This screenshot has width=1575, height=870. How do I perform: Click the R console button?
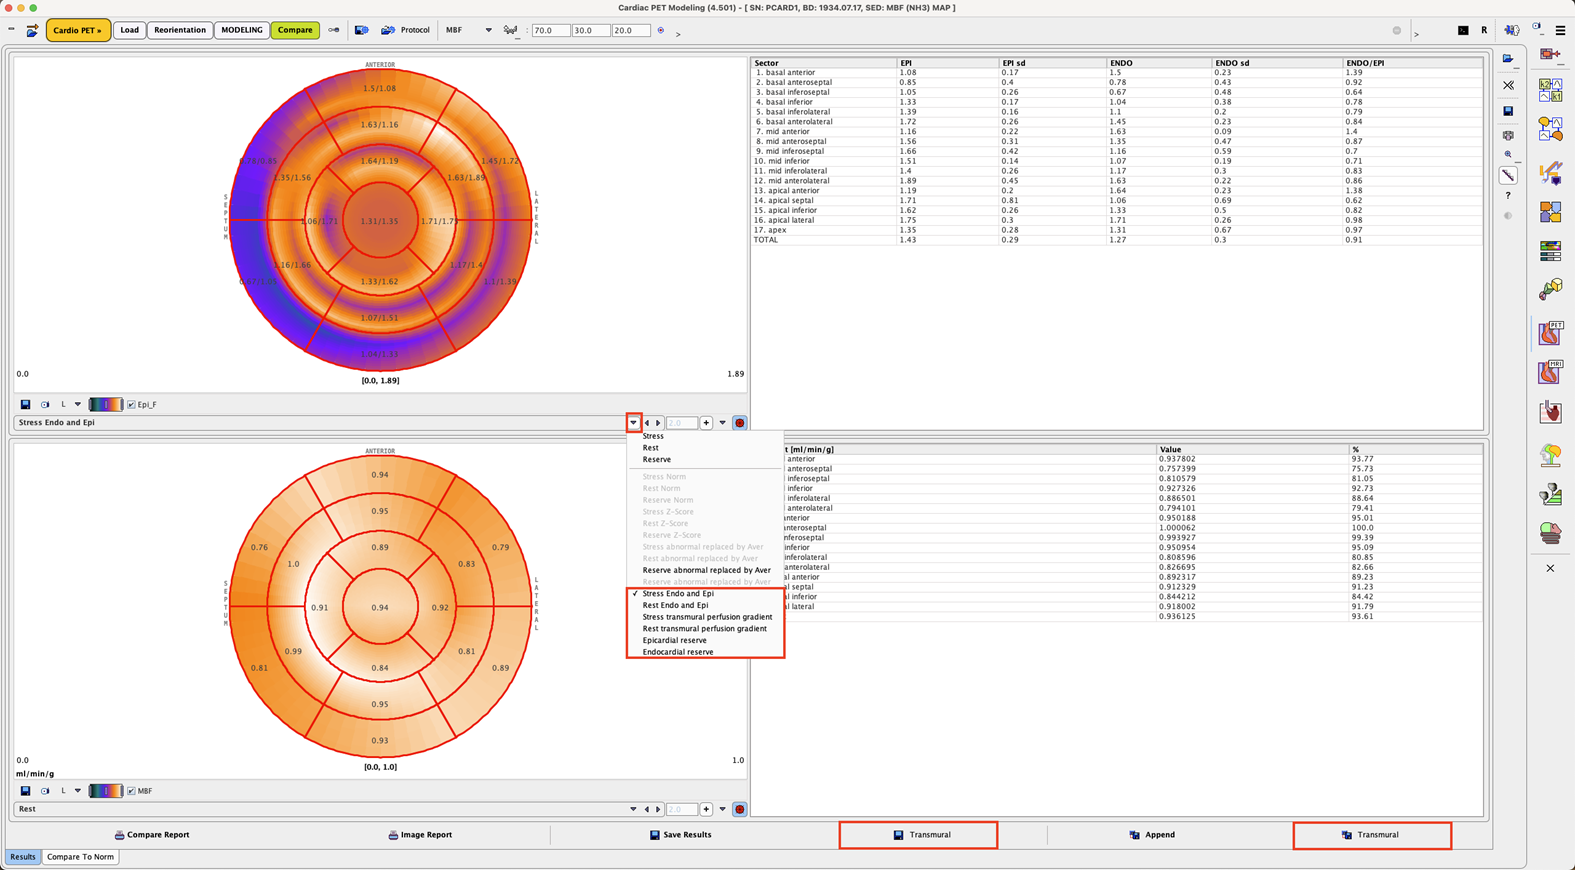click(1484, 30)
